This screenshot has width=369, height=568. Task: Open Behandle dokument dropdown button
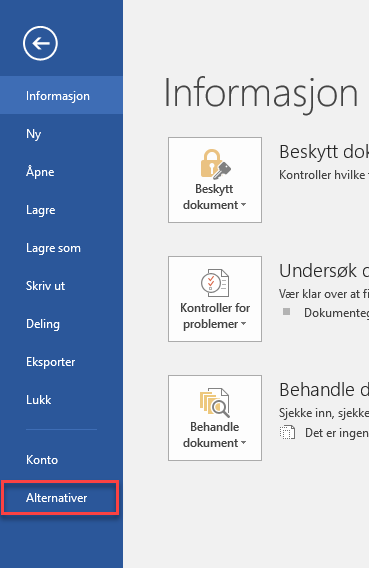[215, 418]
